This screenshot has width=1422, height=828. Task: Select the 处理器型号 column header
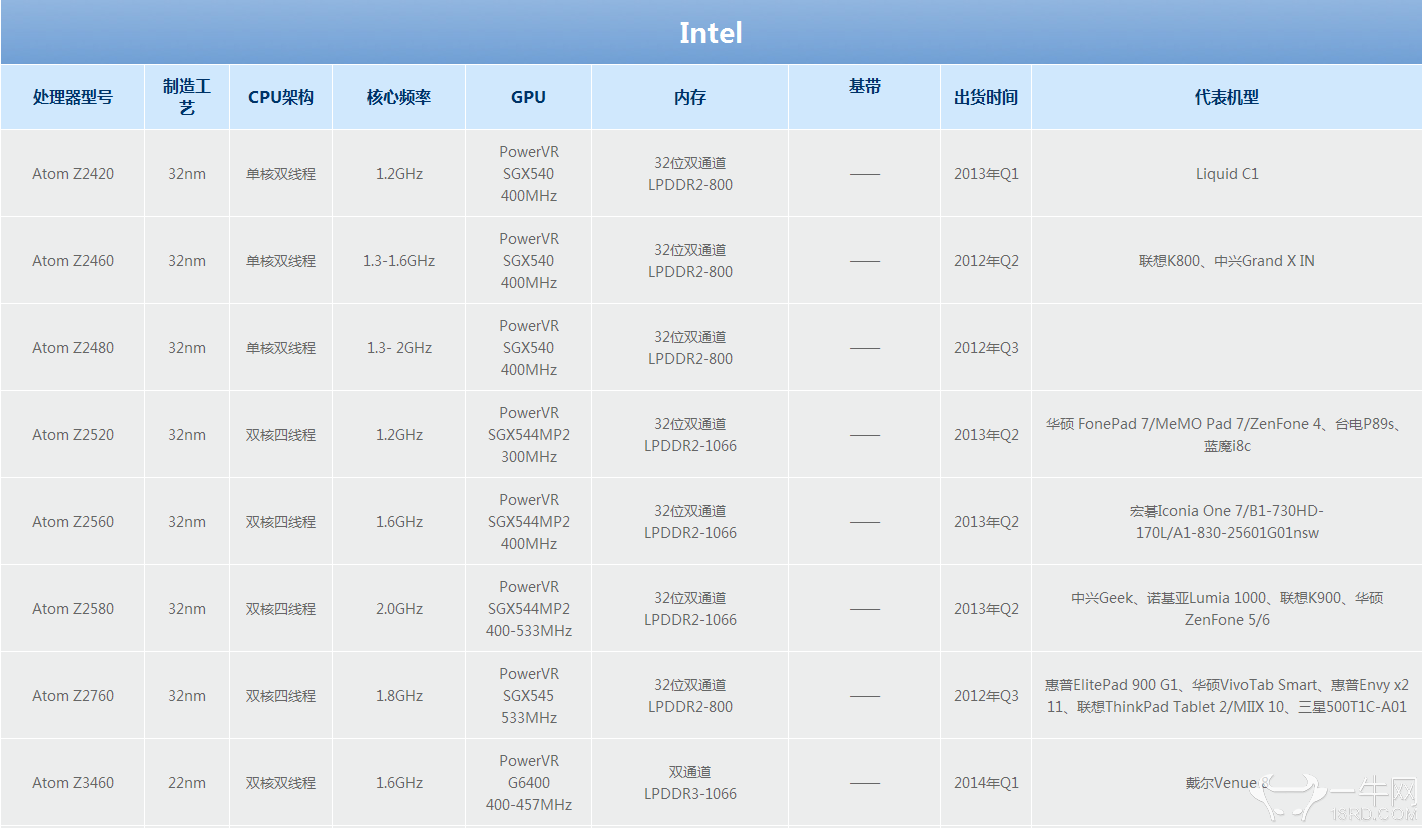pyautogui.click(x=73, y=97)
